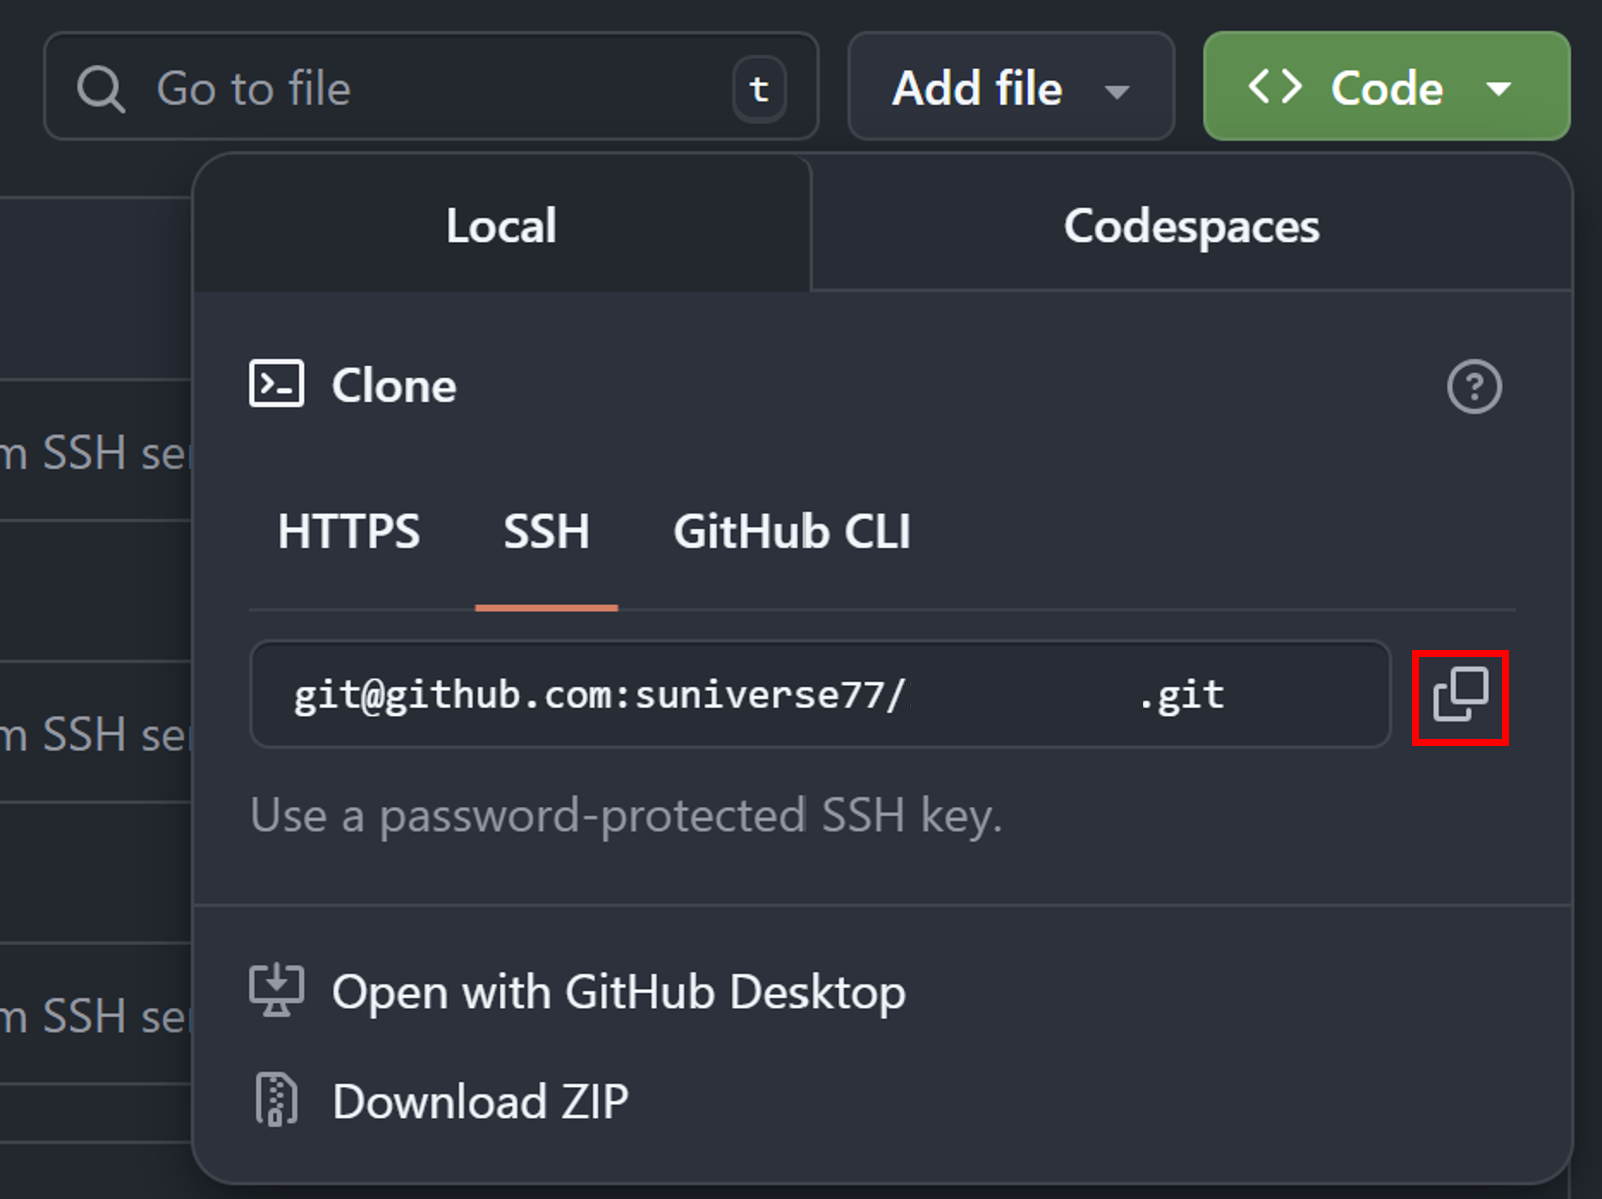This screenshot has width=1602, height=1199.
Task: Click the terminal icon beside Clone
Action: [x=276, y=384]
